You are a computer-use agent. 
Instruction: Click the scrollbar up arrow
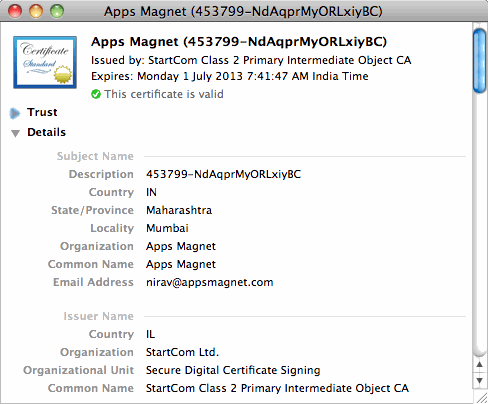(479, 365)
